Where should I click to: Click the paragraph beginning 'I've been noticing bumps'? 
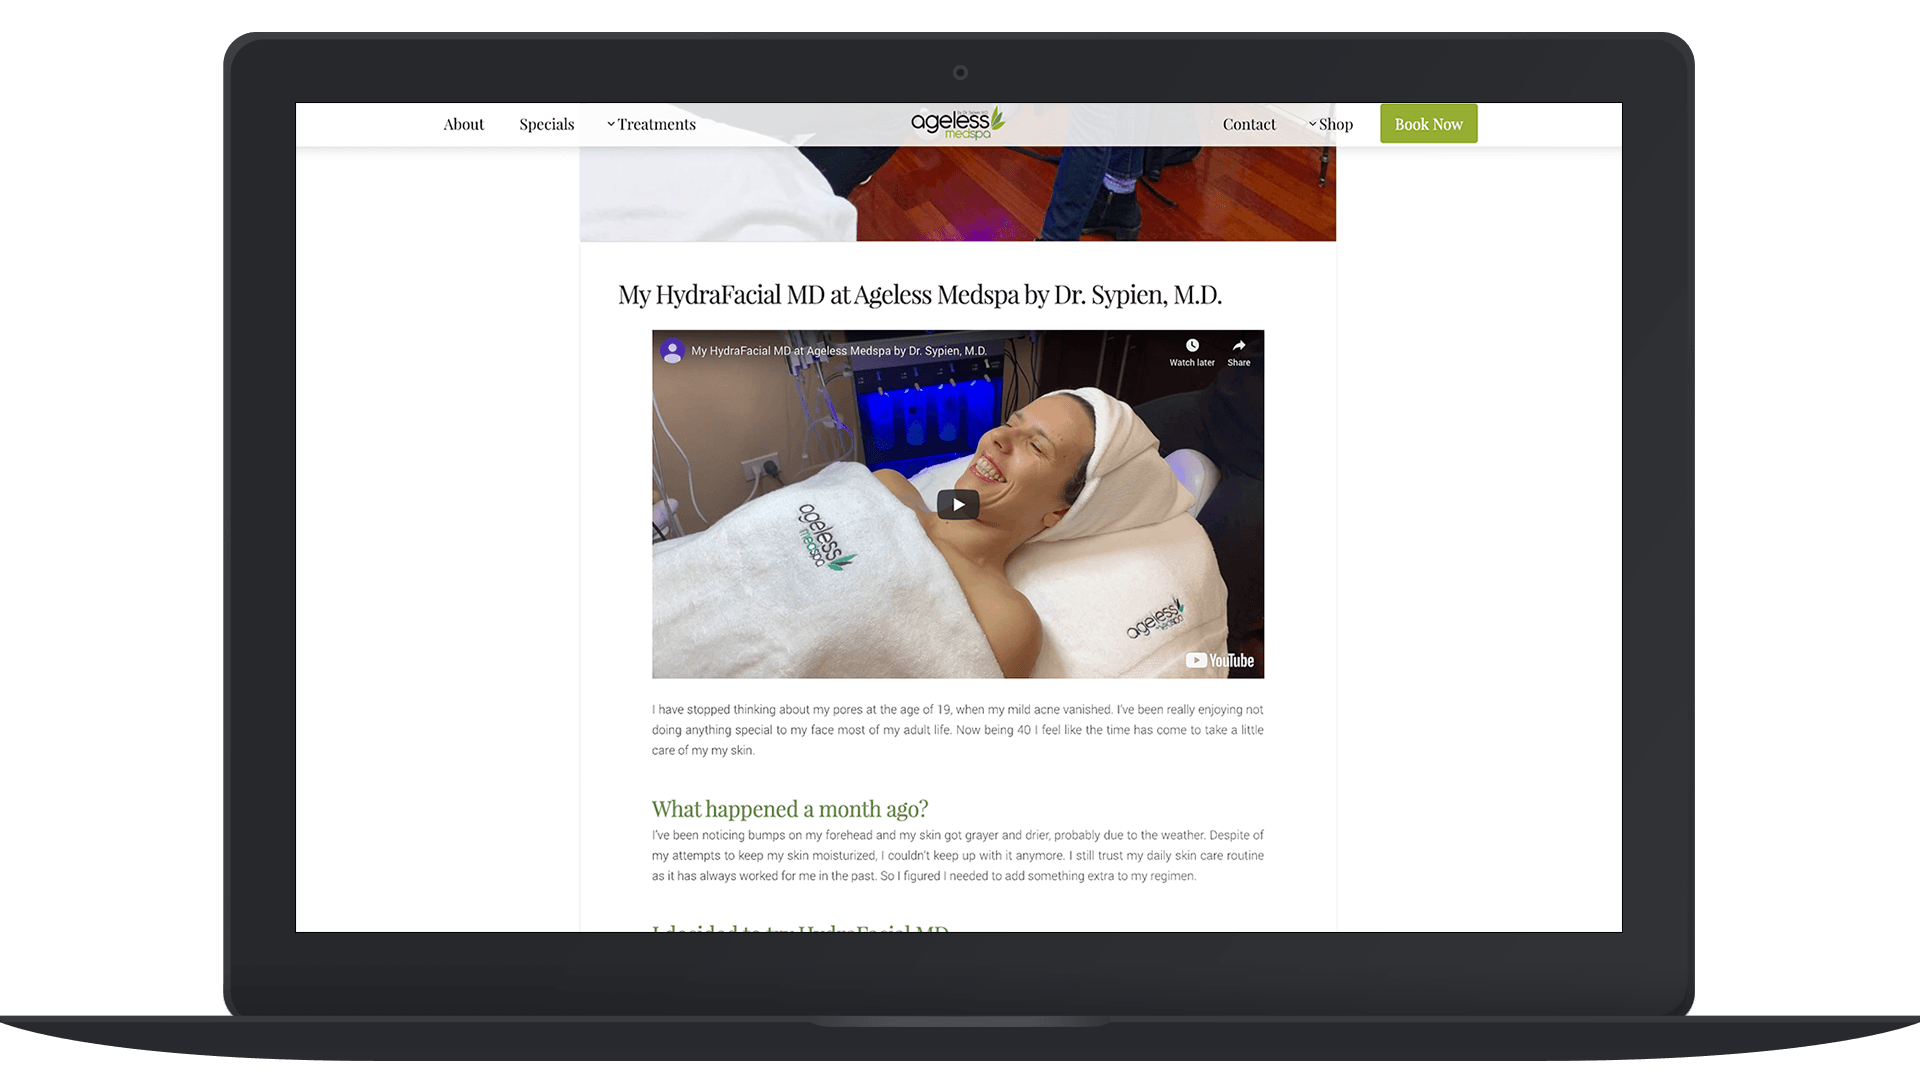pos(958,855)
